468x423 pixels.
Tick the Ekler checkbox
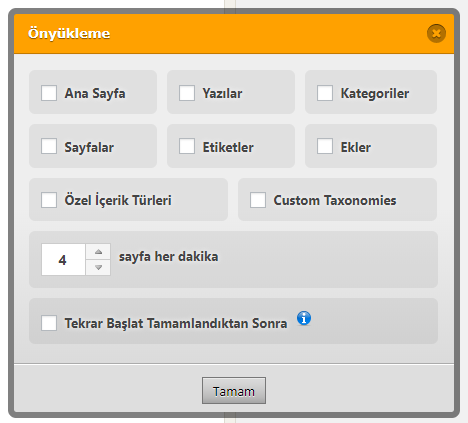pyautogui.click(x=325, y=146)
